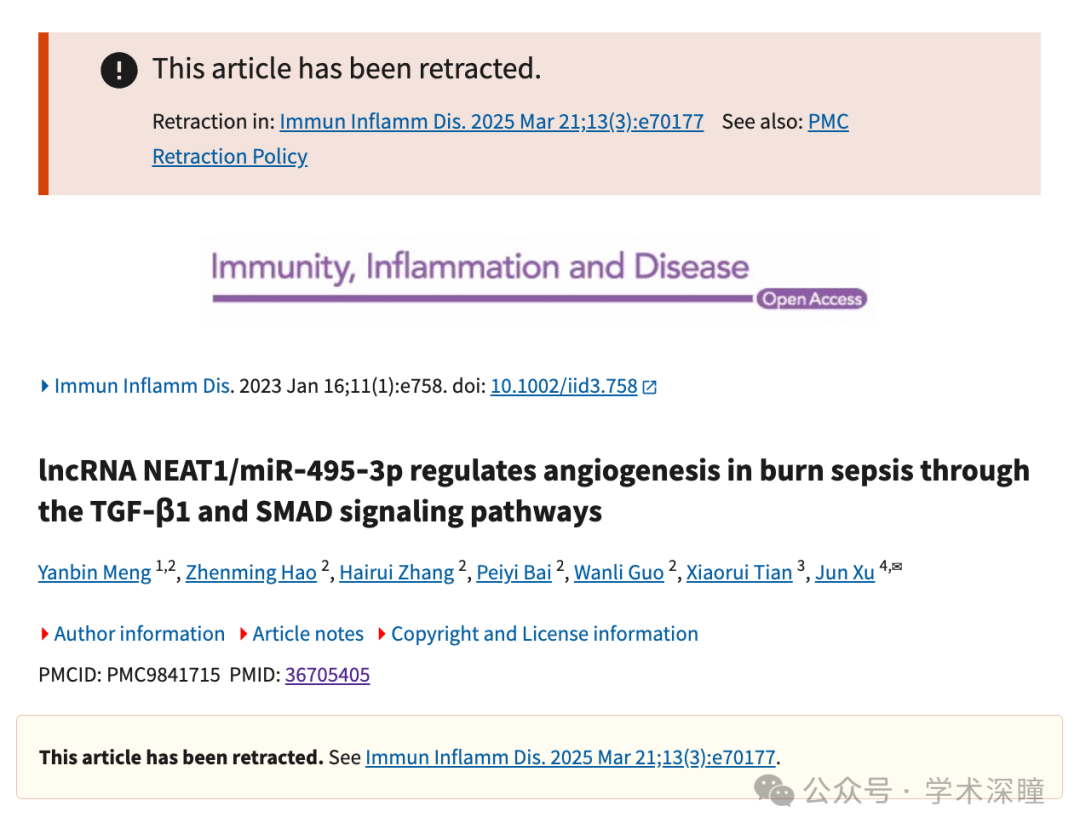Open retraction link in the yellow notice box

(570, 758)
